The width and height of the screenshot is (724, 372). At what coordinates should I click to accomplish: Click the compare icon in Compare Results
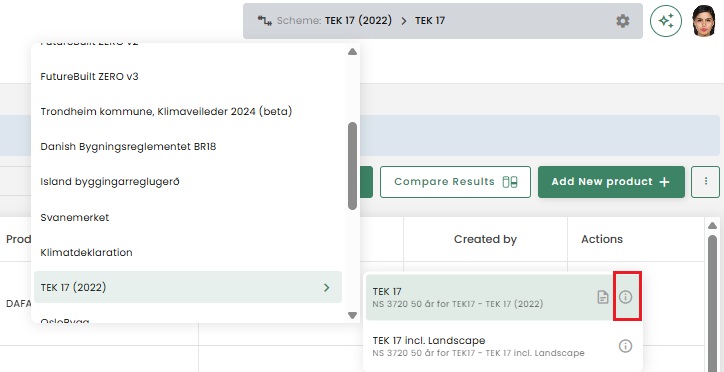click(510, 182)
